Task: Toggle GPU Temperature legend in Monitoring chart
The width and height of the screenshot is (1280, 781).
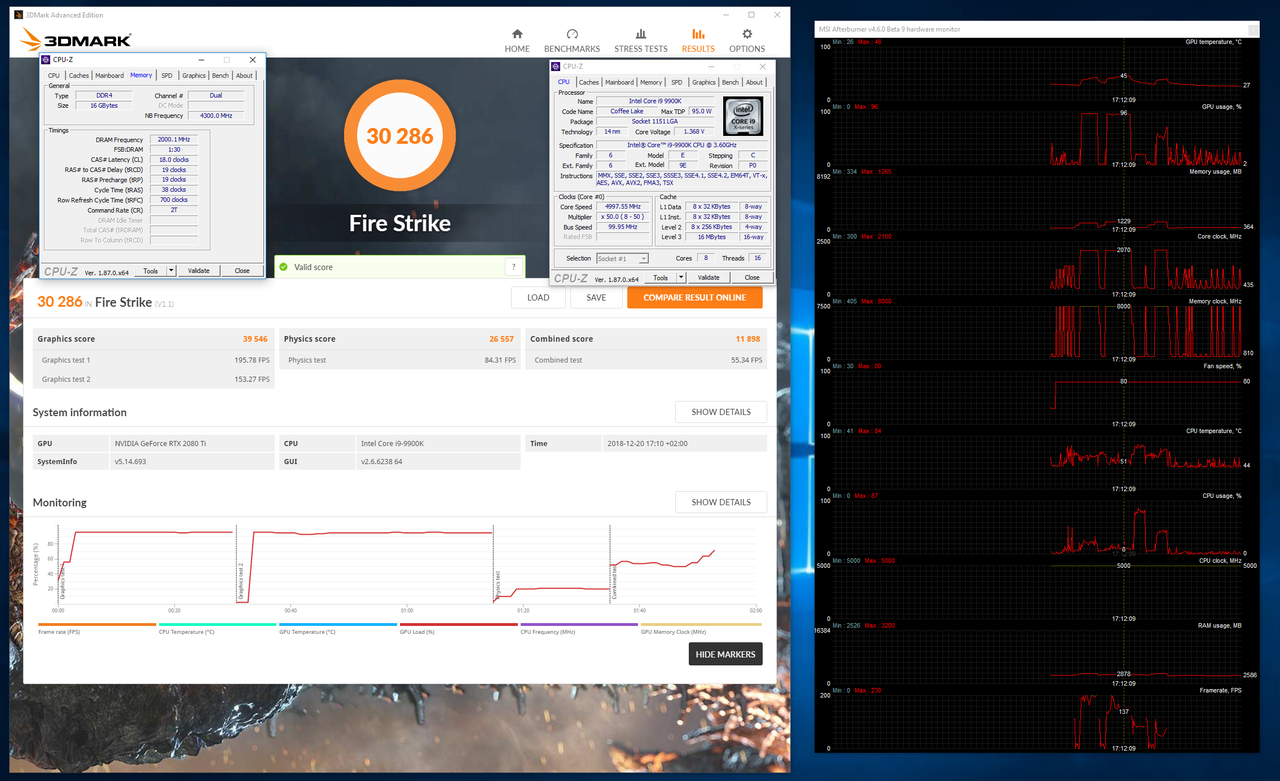Action: tap(337, 628)
